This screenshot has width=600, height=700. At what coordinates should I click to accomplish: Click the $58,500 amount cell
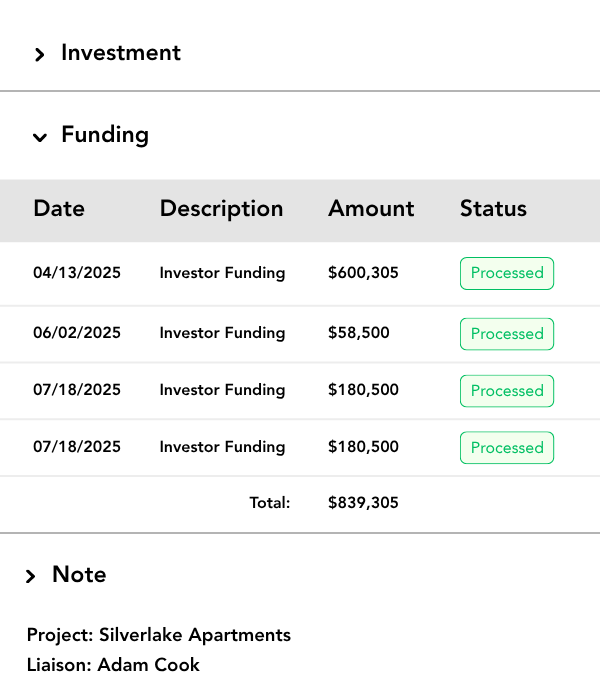pyautogui.click(x=359, y=333)
